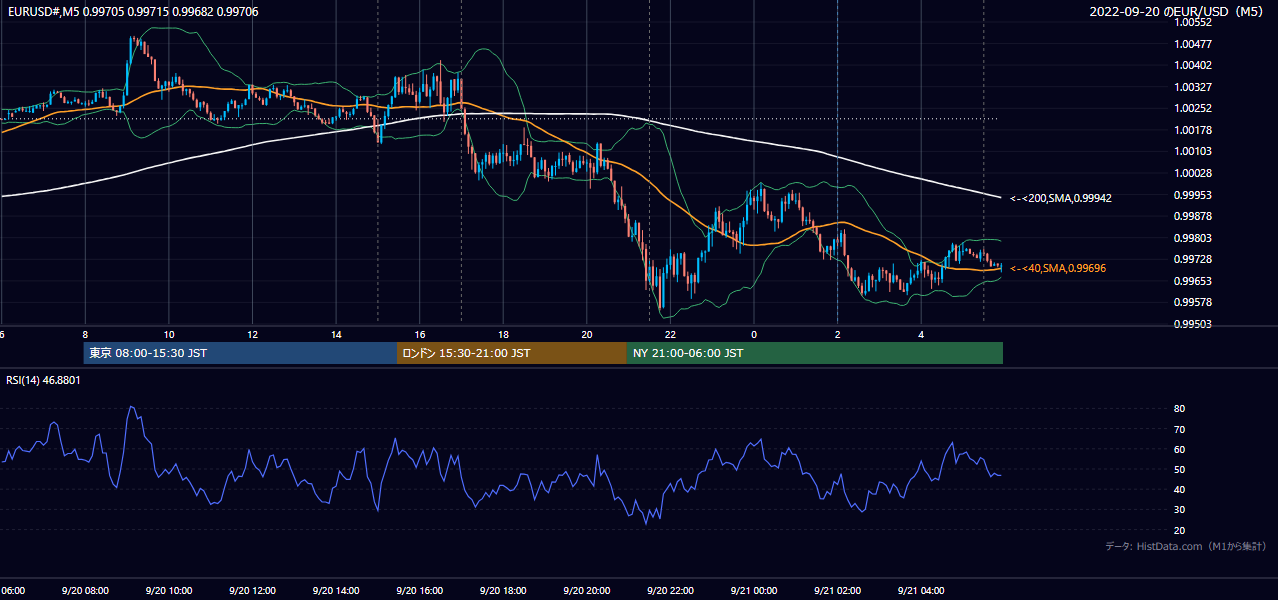Screen dimensions: 1278x600
Task: Select the 200 SMA 0.99942 label
Action: 1061,198
